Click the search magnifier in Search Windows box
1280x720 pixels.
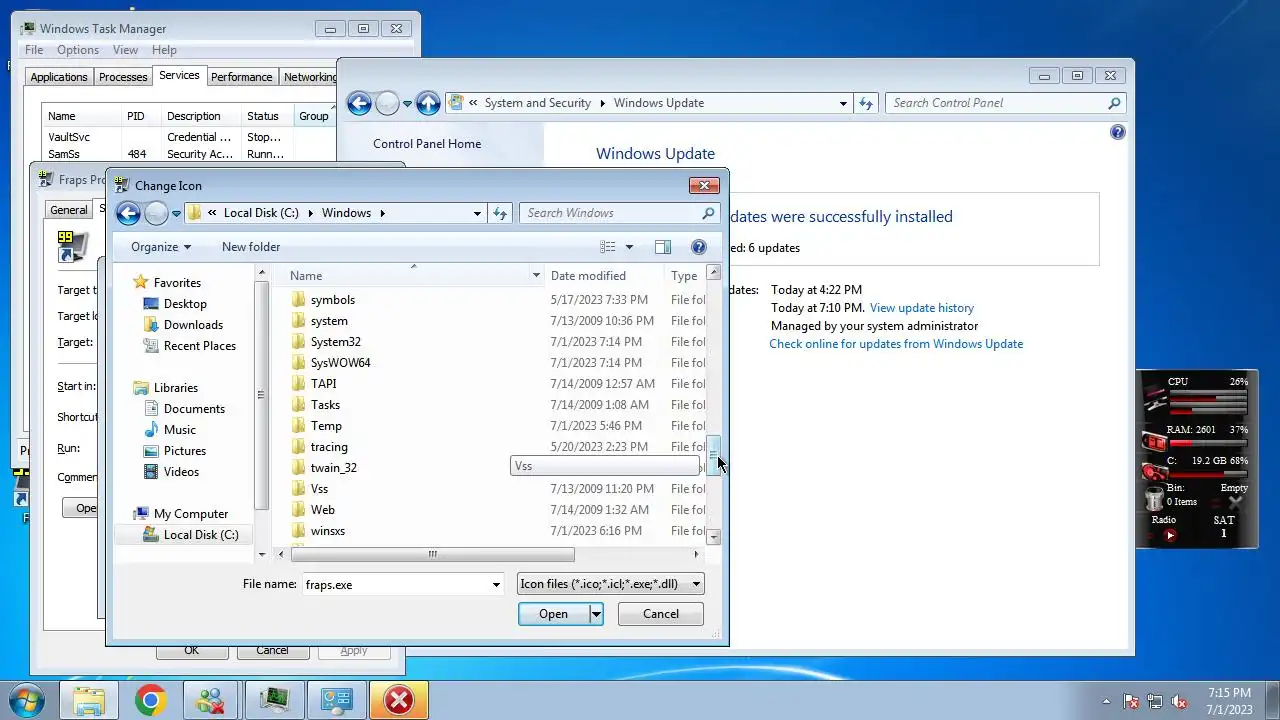point(708,213)
